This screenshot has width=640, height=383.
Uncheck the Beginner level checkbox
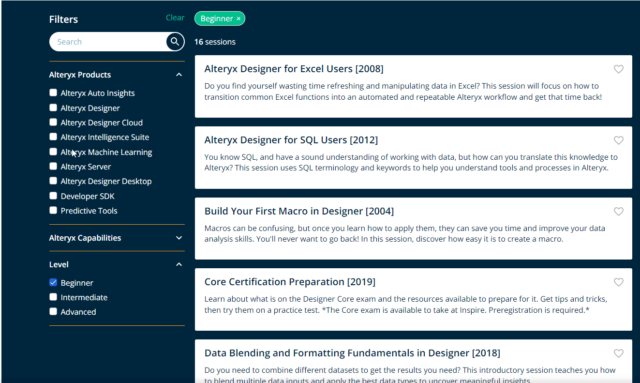tap(53, 282)
